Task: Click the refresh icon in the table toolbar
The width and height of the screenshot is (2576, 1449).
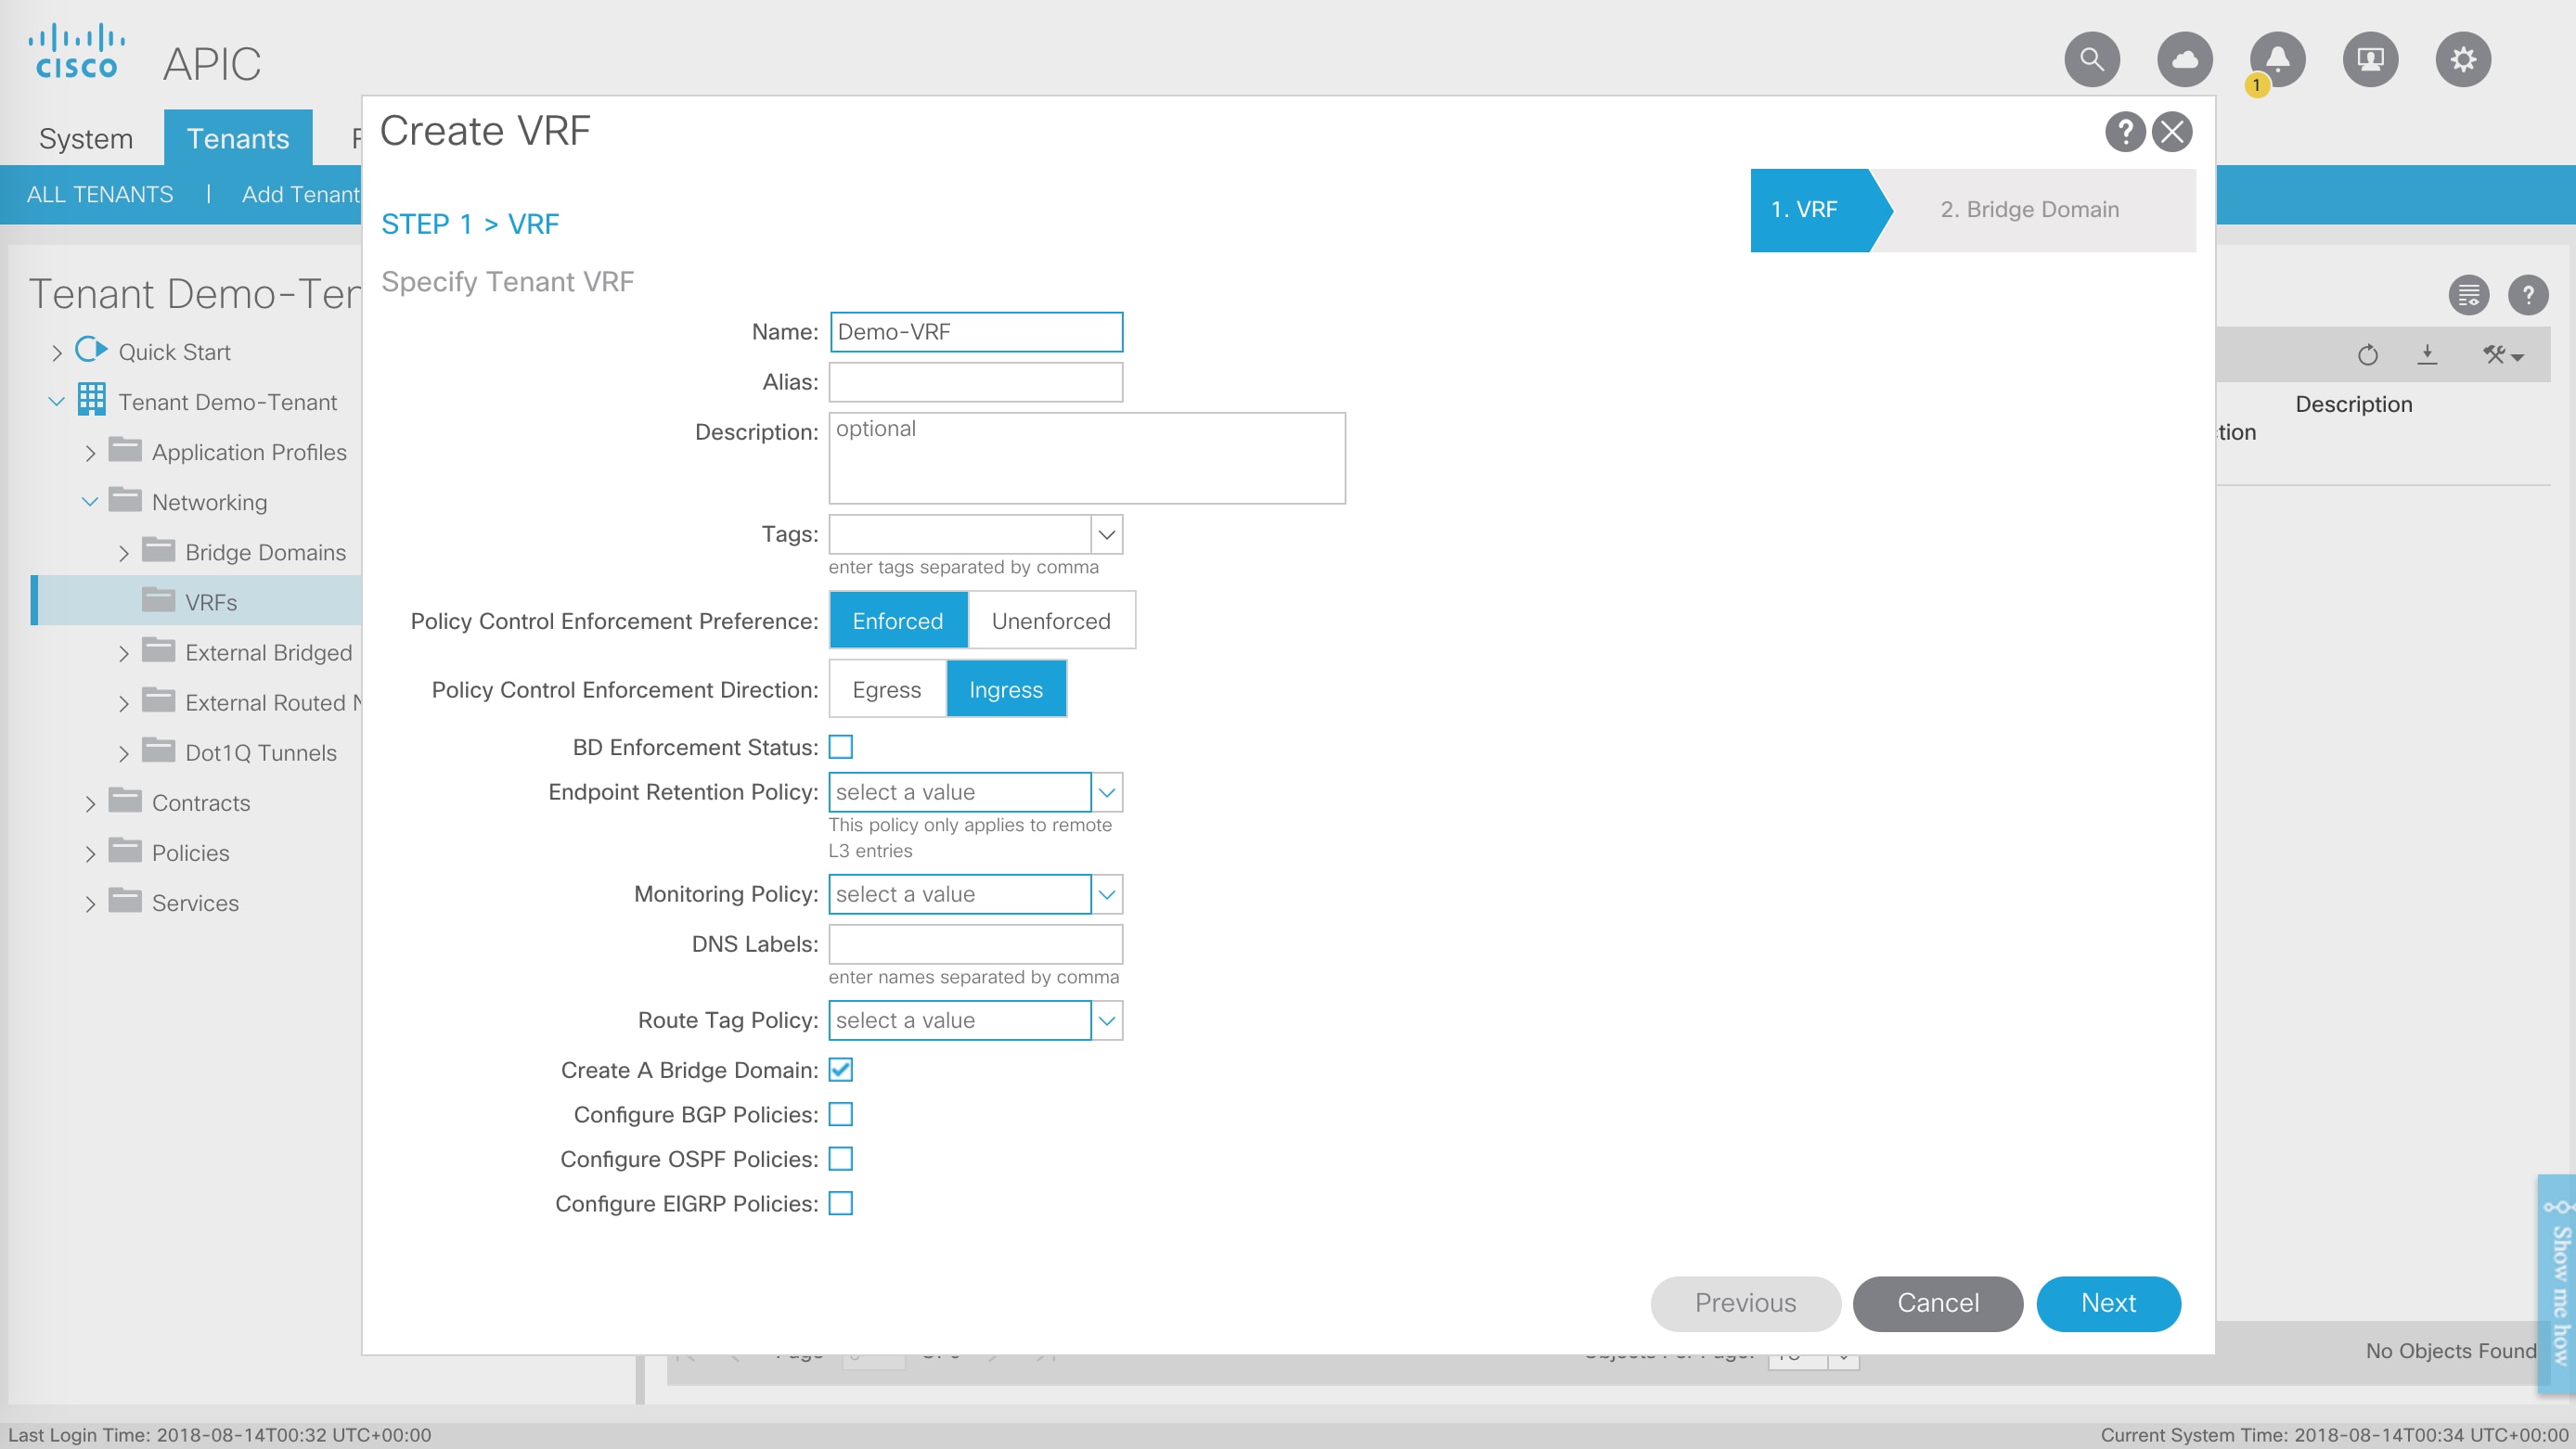Action: click(2367, 355)
